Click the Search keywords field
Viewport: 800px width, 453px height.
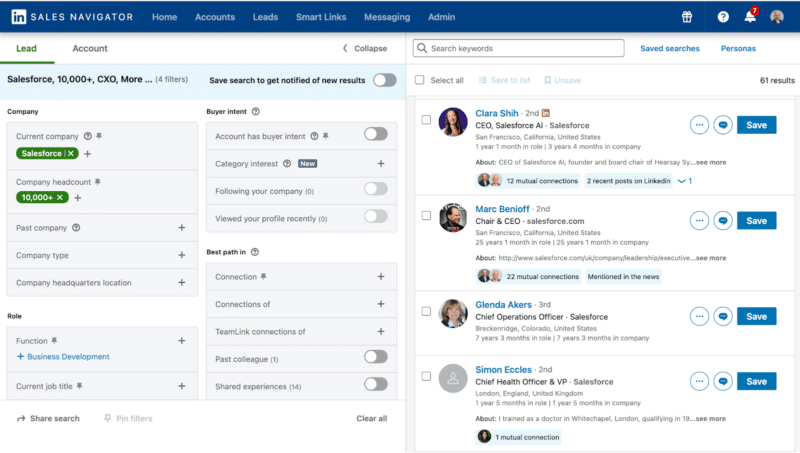coord(518,48)
